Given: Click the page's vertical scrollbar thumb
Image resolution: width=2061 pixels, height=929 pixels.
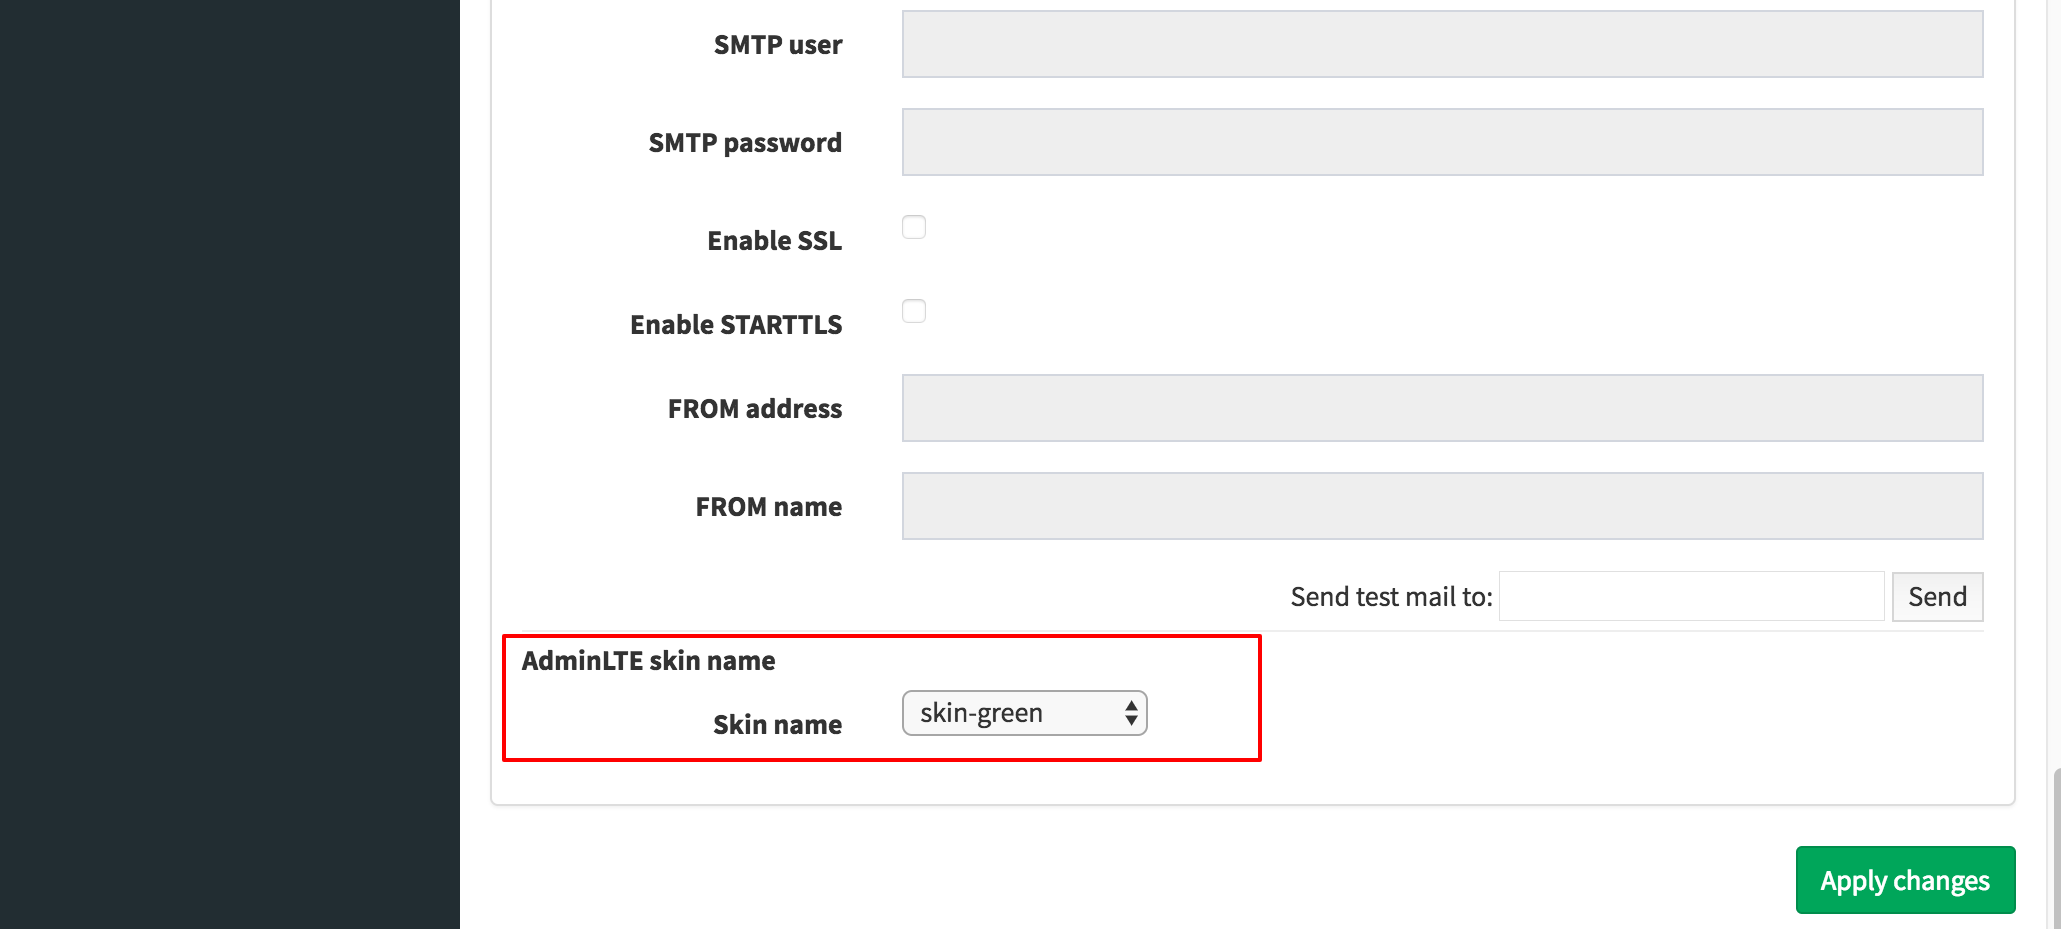Looking at the screenshot, I should [x=2056, y=848].
